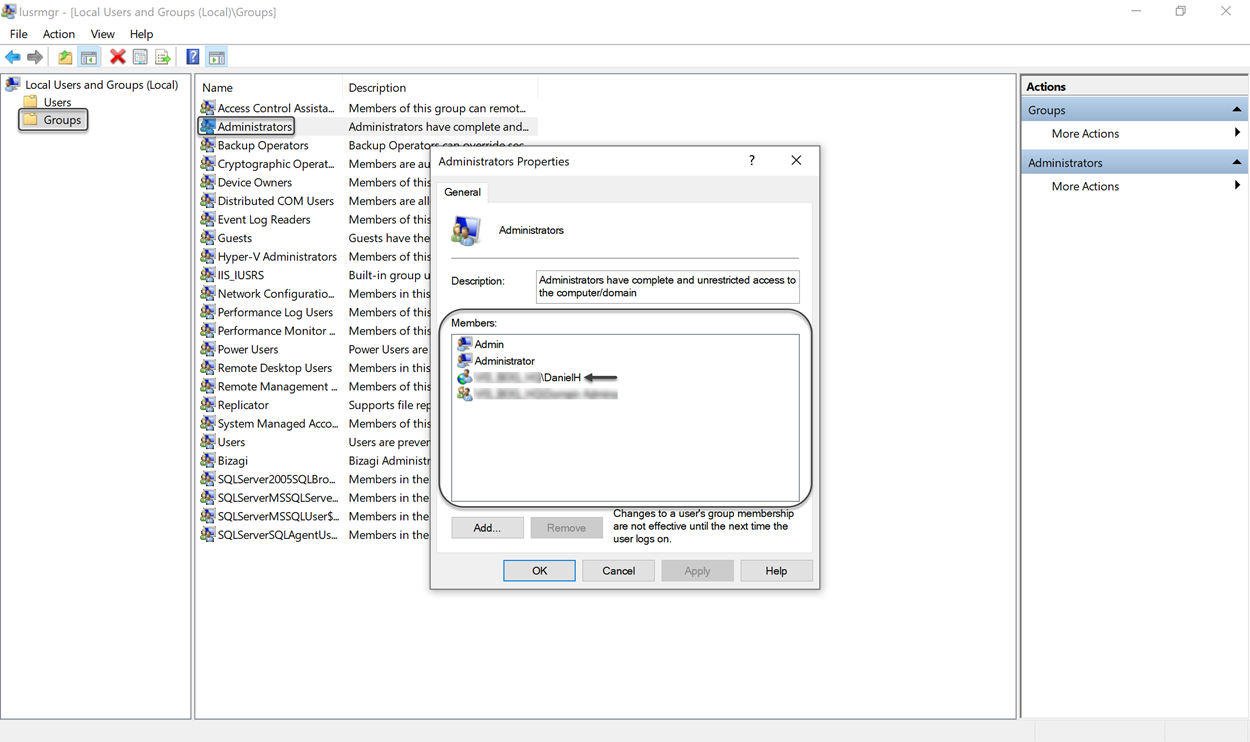Click DanielH domain user icon in Members
1250x742 pixels.
tap(464, 378)
